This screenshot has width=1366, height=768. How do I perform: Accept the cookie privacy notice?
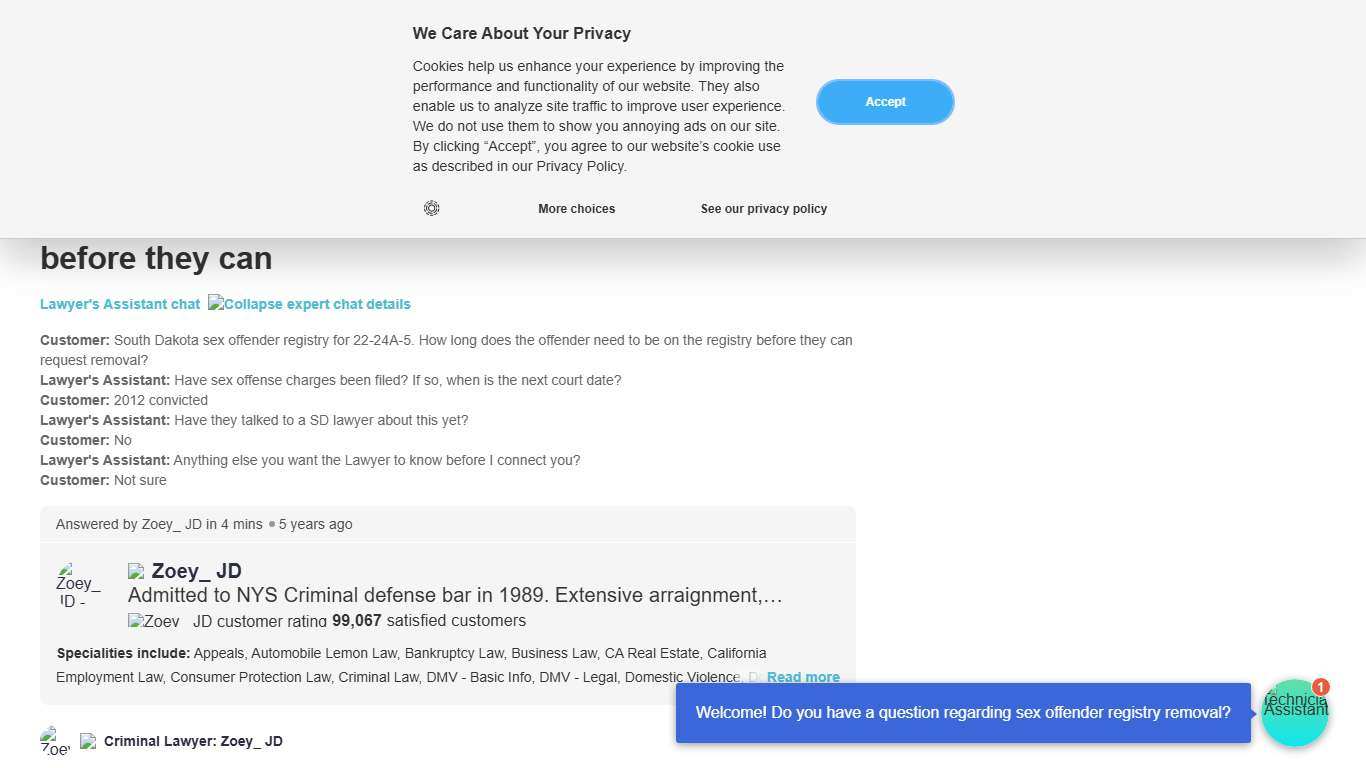click(885, 102)
